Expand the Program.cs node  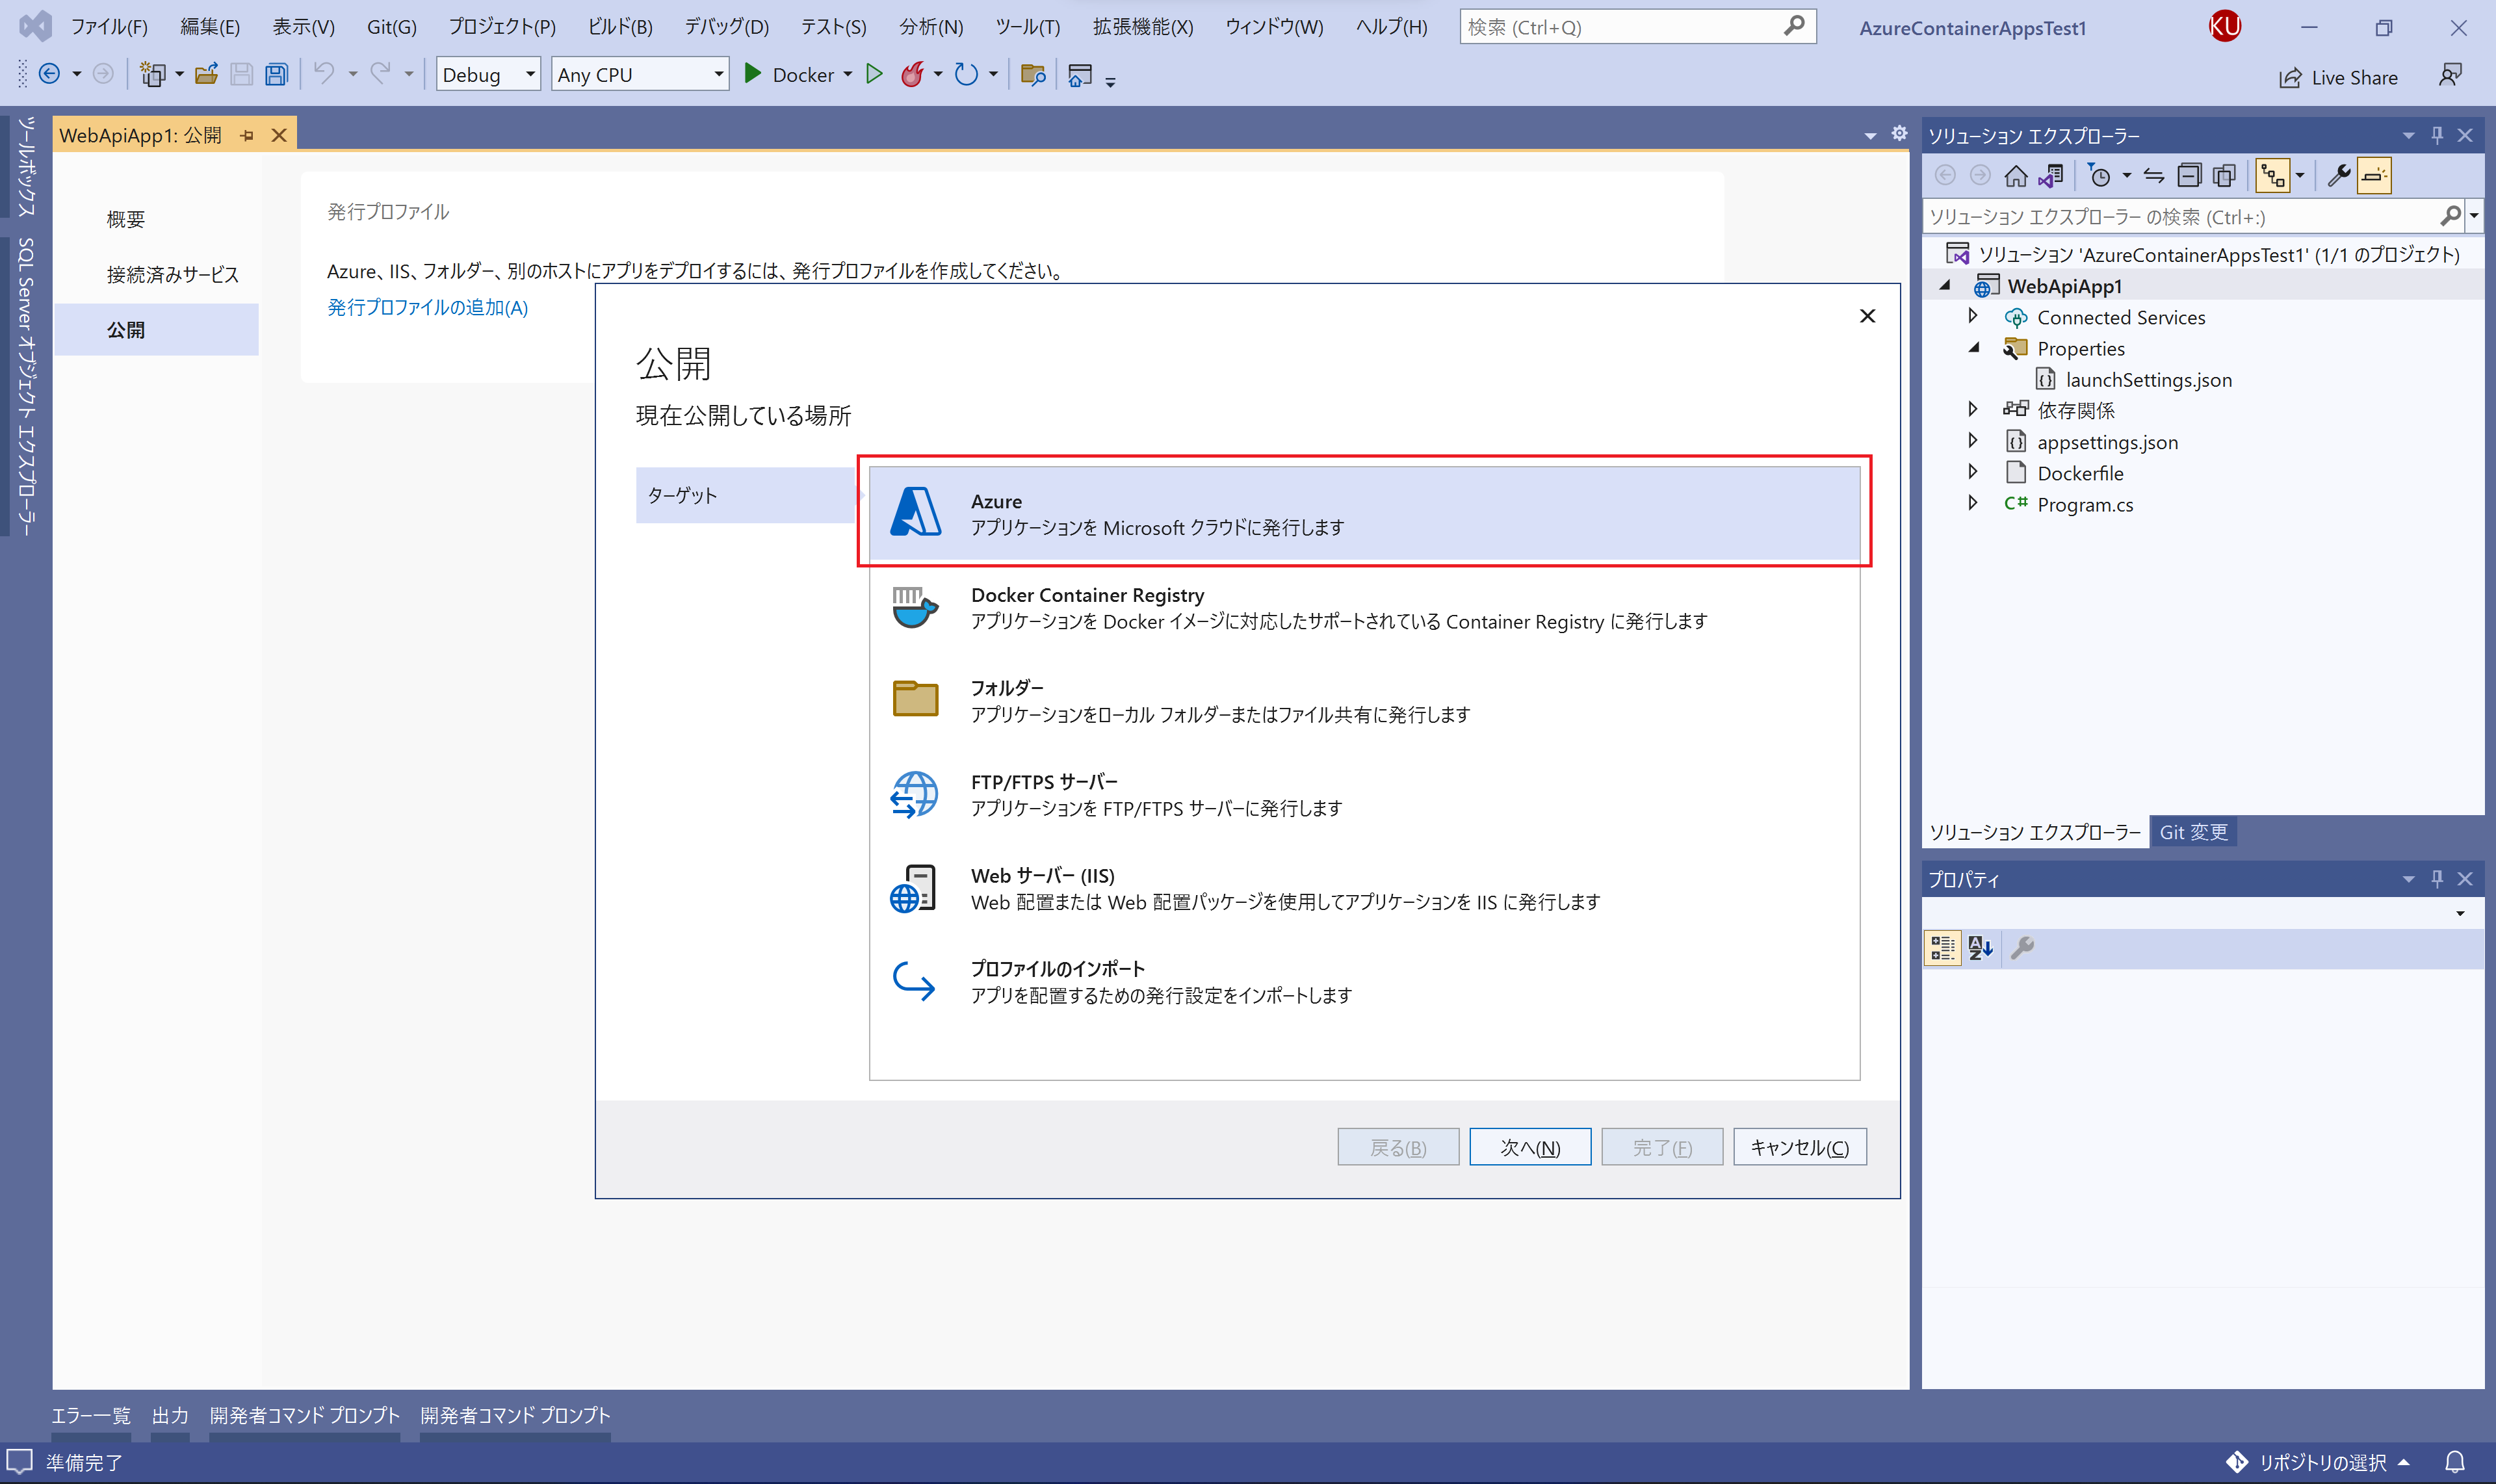click(1973, 503)
